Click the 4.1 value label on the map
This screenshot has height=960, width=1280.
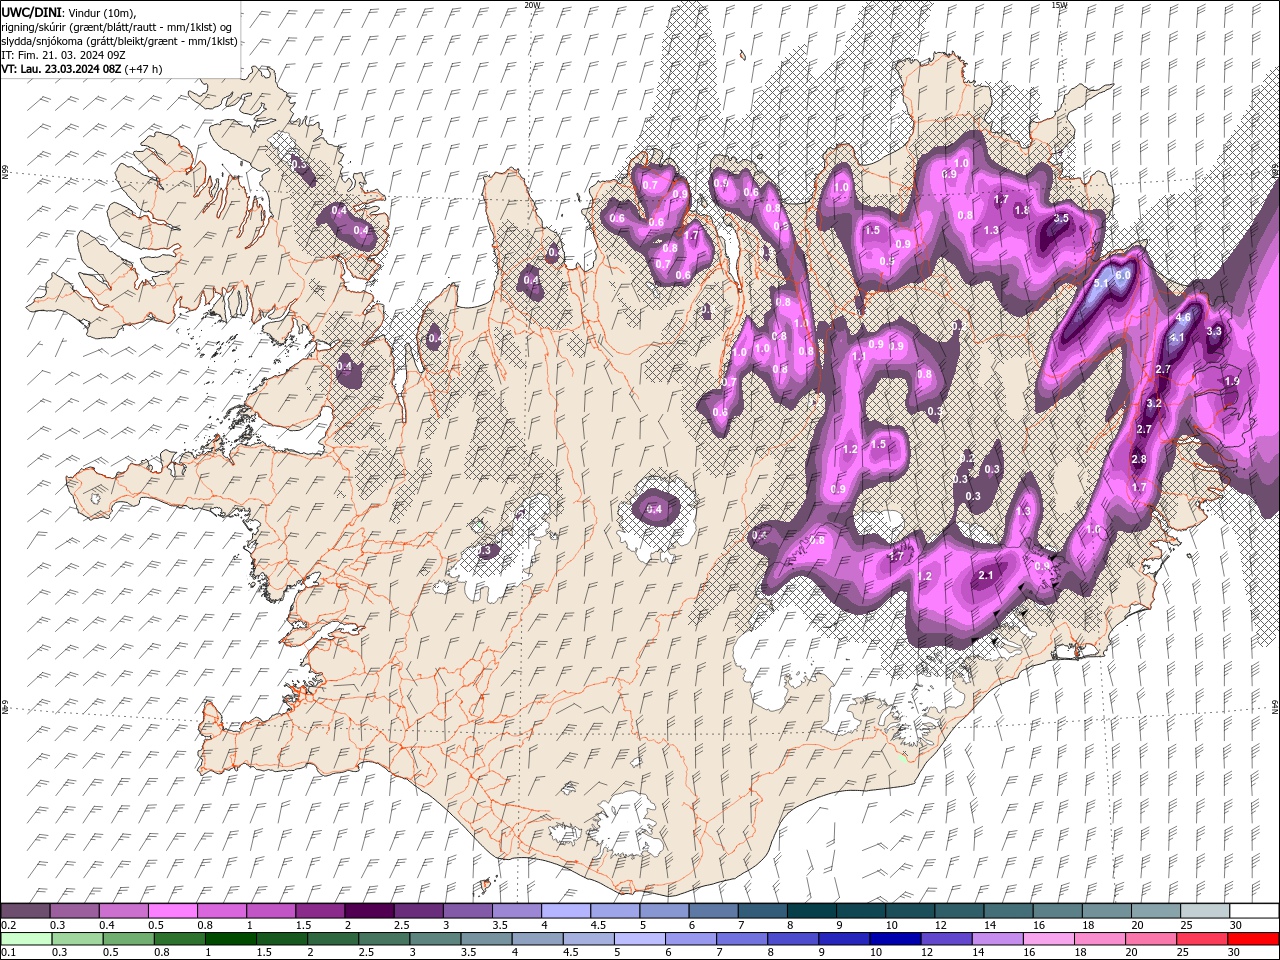[x=1177, y=338]
